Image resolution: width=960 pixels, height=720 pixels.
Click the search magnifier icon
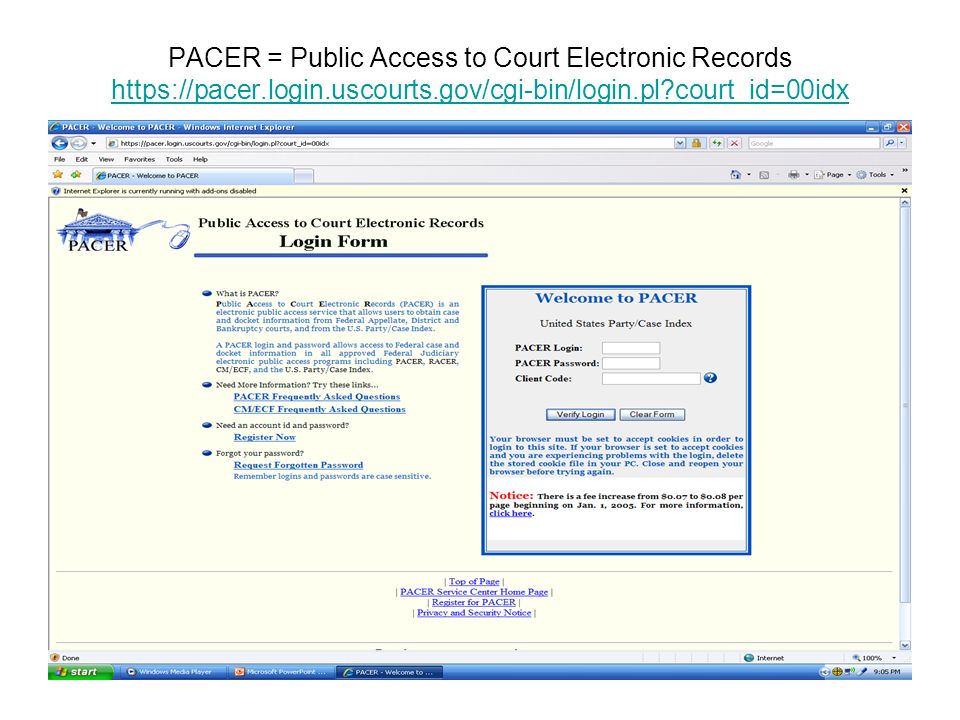[890, 143]
